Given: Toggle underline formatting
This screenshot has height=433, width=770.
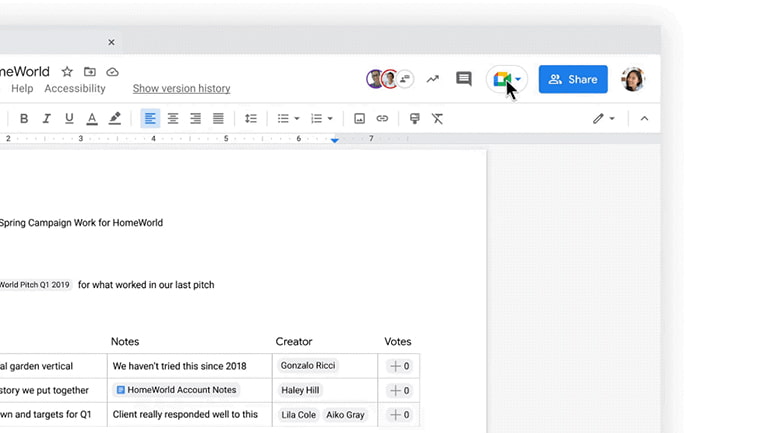Looking at the screenshot, I should coord(69,118).
